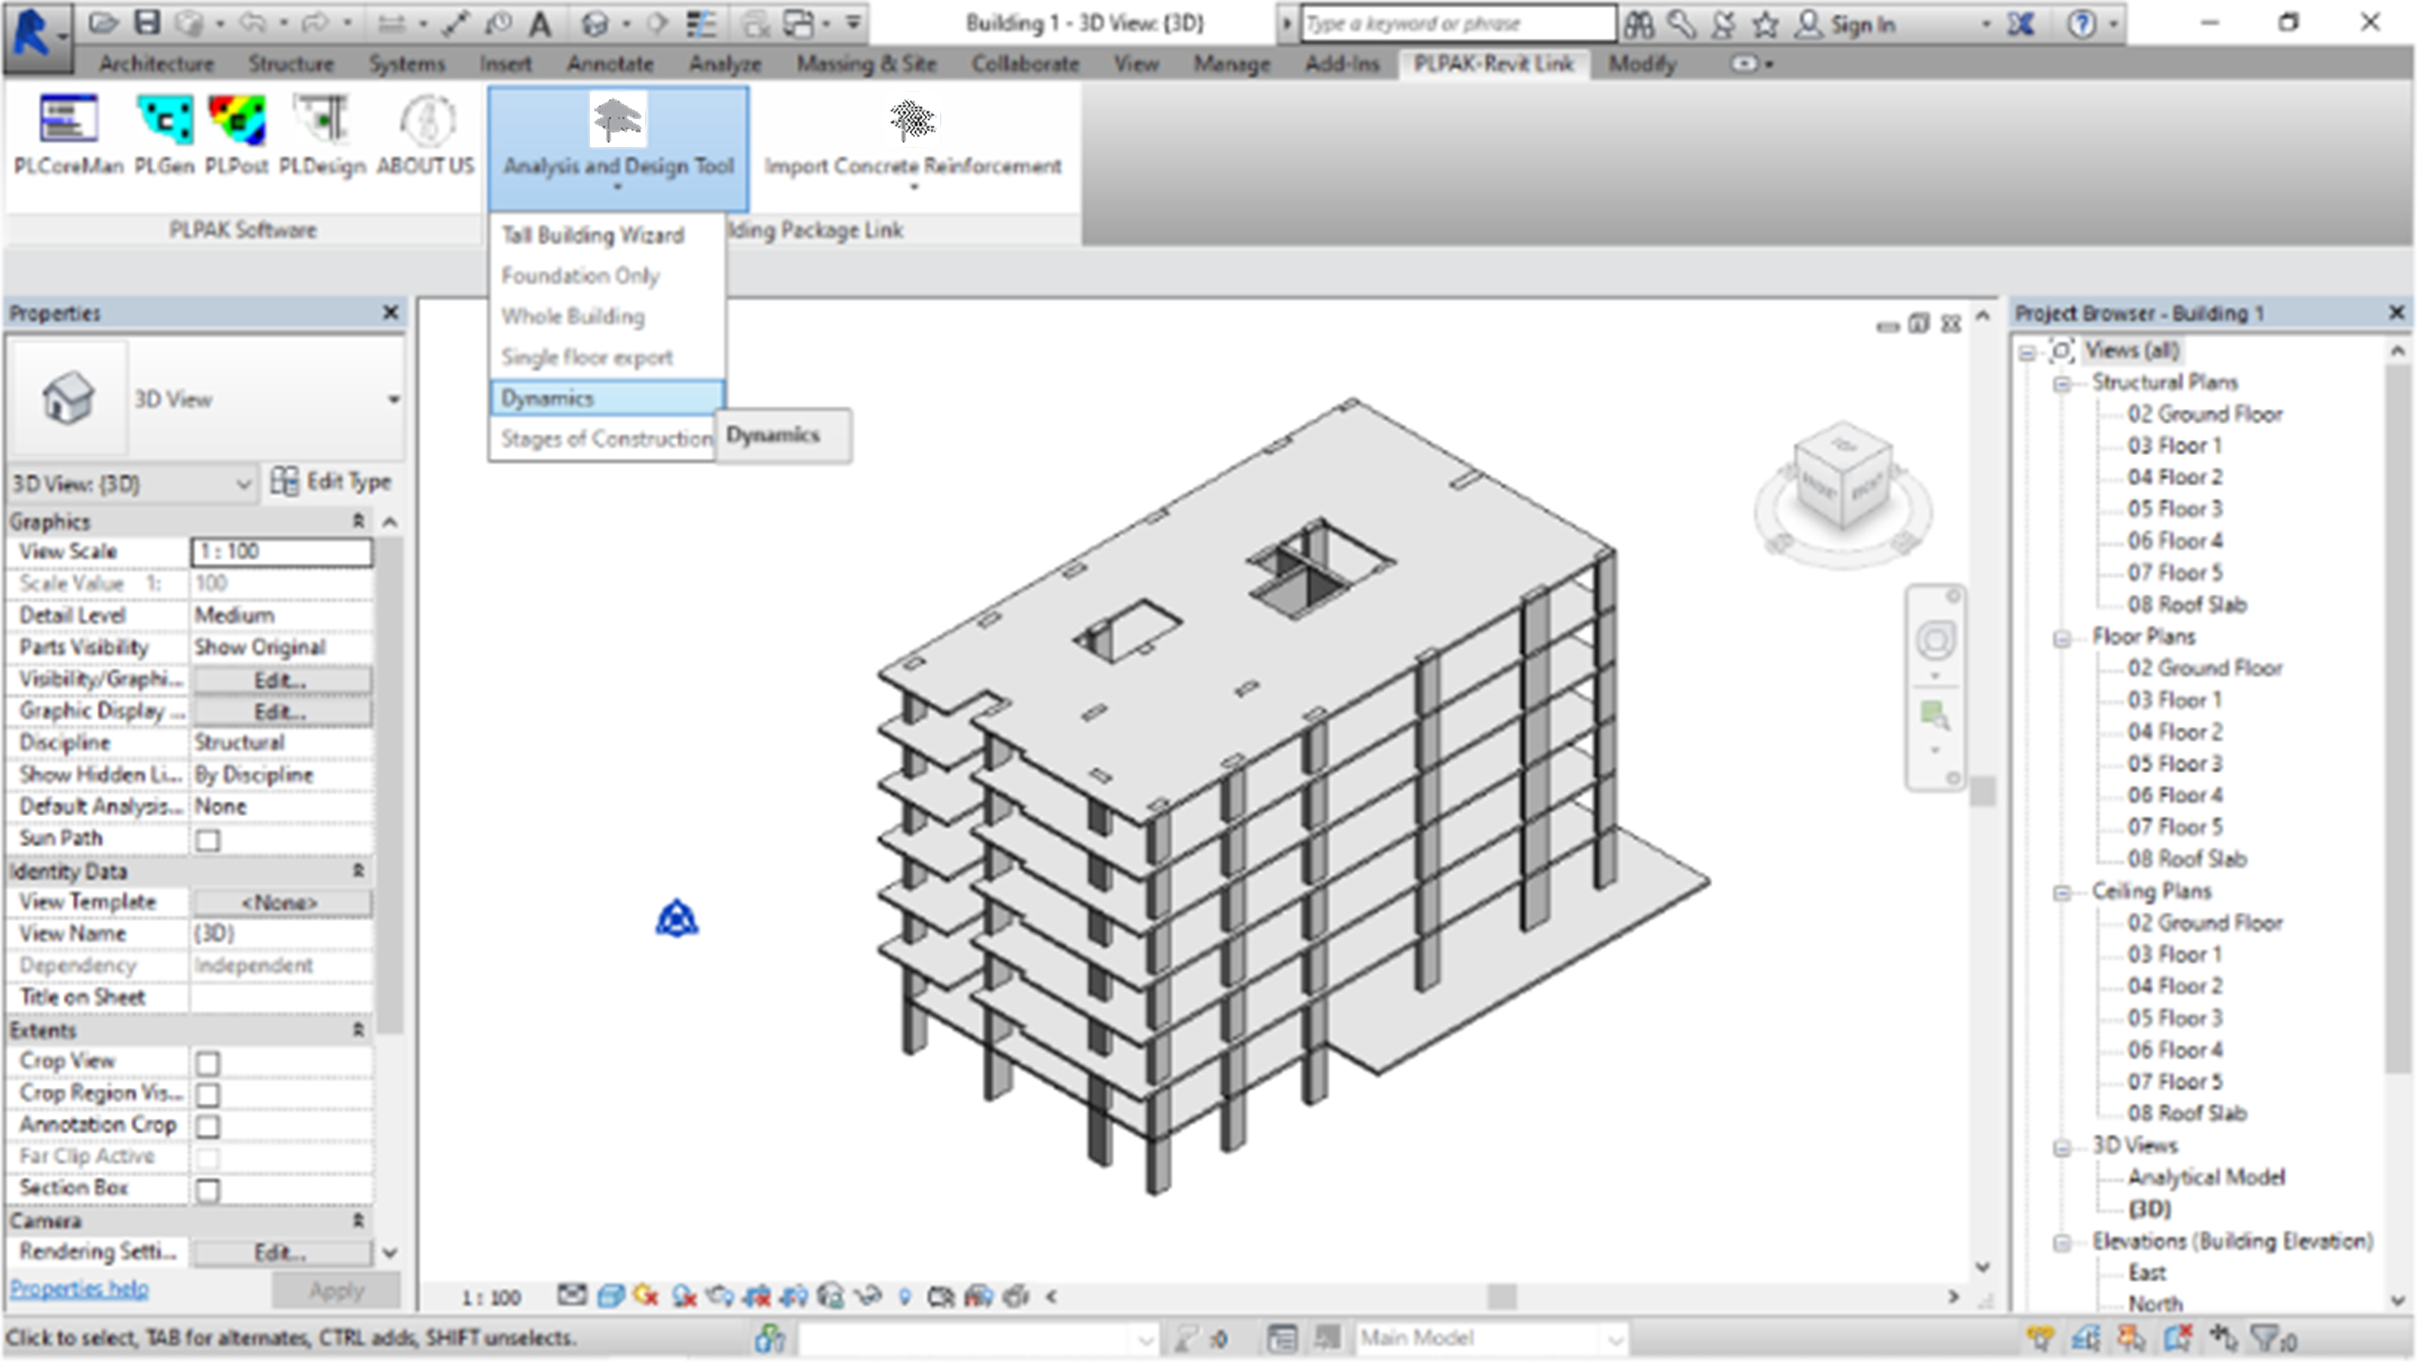Click the Edit Type icon button
Image resolution: width=2417 pixels, height=1364 pixels.
(331, 482)
